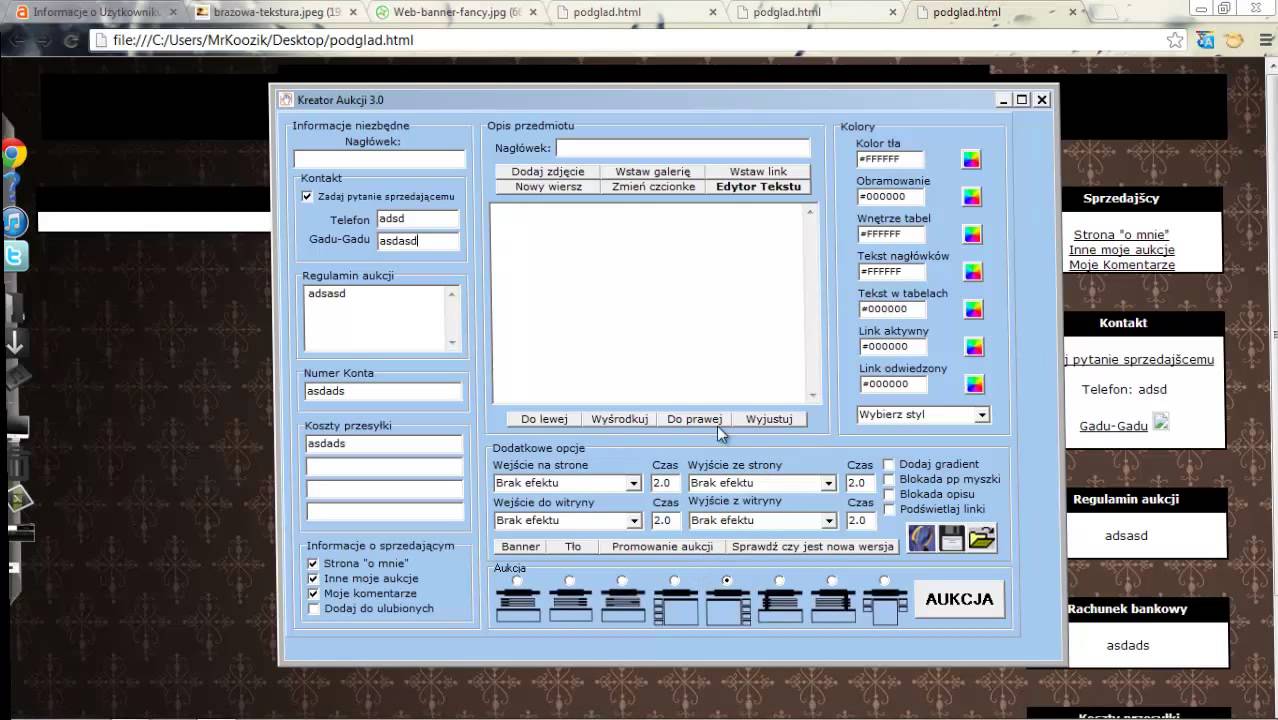Click Wyśrodkuj alignment button
Viewport: 1278px width, 720px height.
tap(619, 419)
